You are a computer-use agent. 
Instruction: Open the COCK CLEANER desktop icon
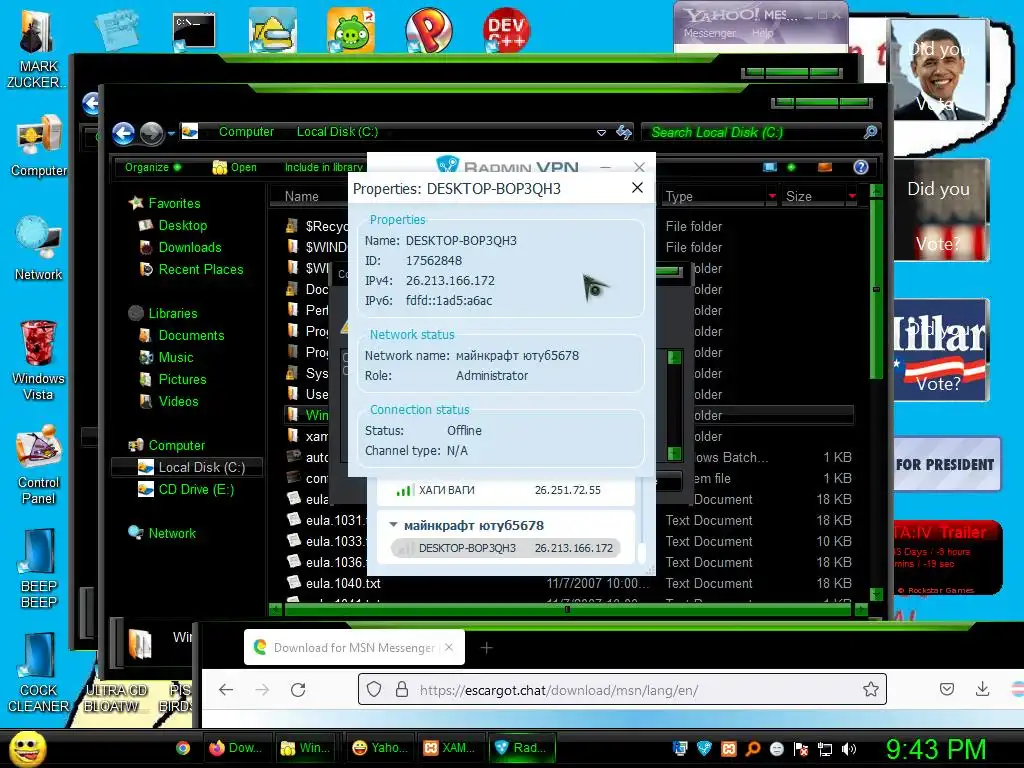[x=38, y=673]
